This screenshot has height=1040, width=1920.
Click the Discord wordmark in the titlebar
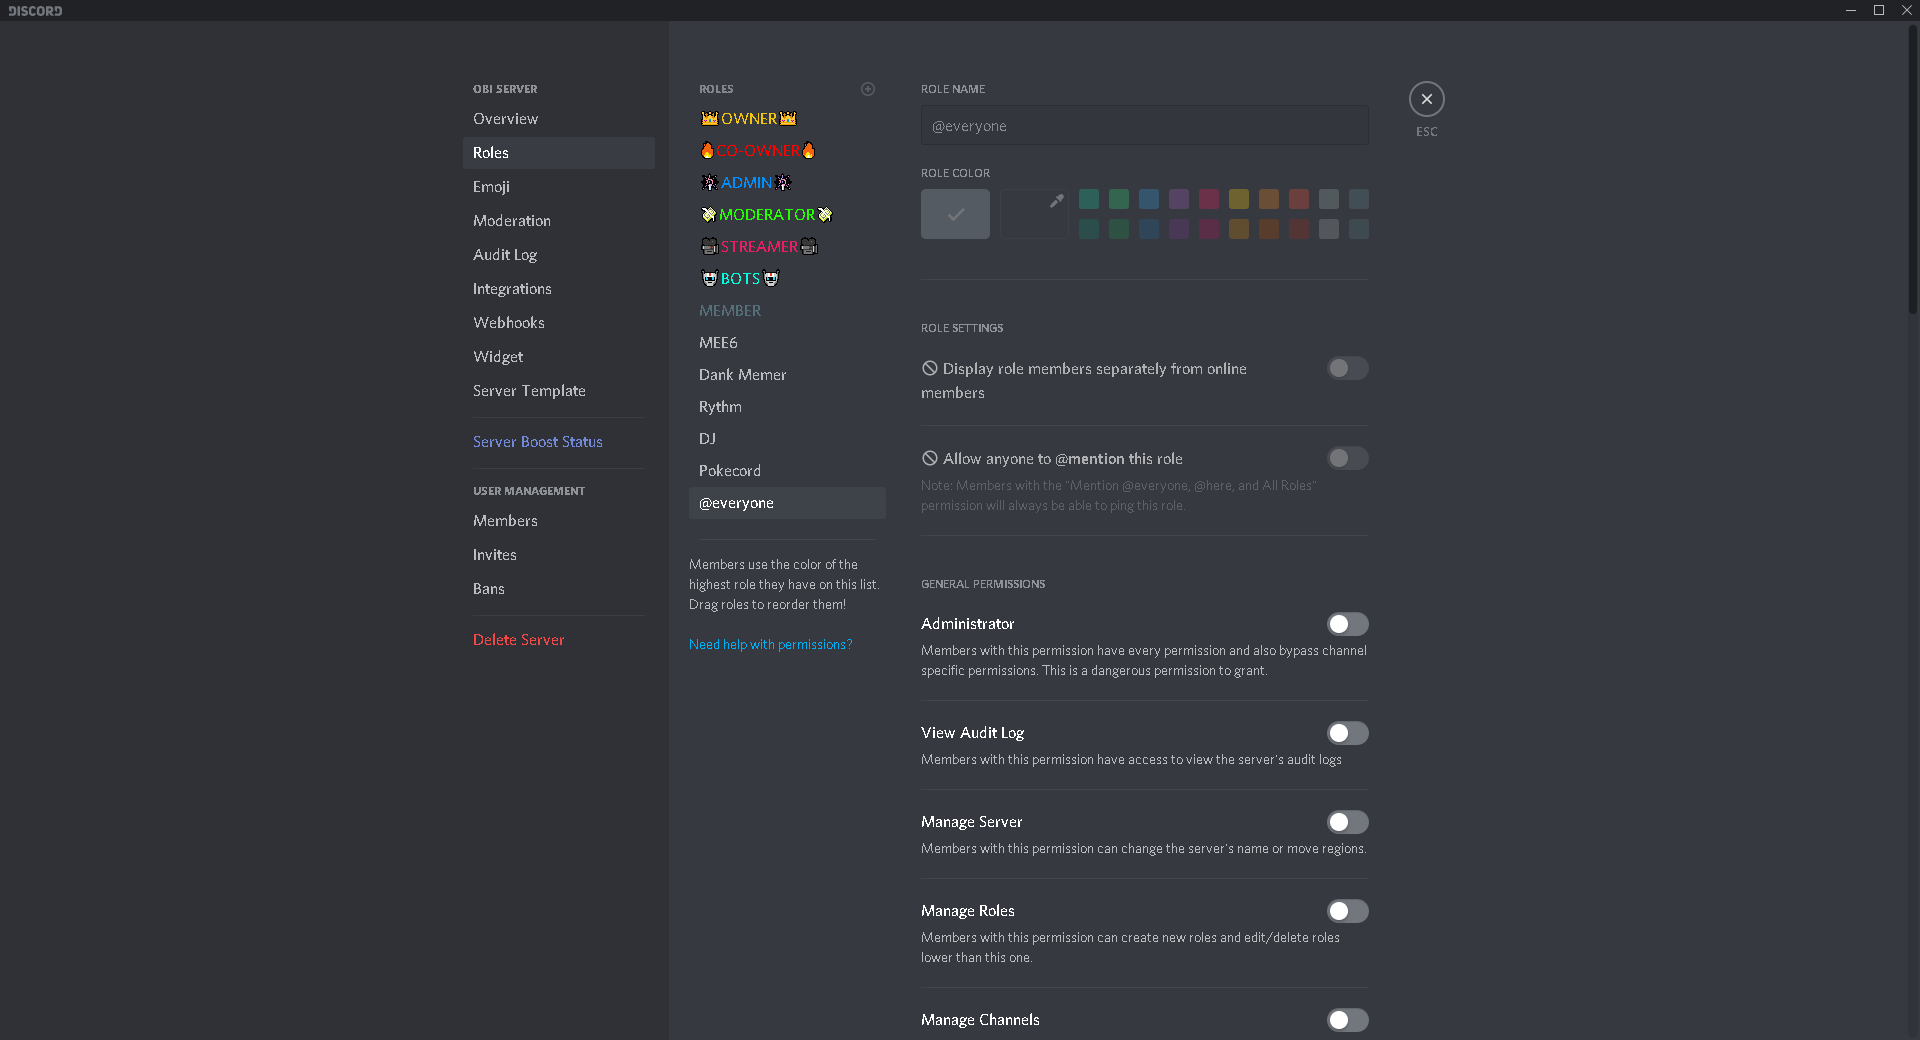(36, 10)
